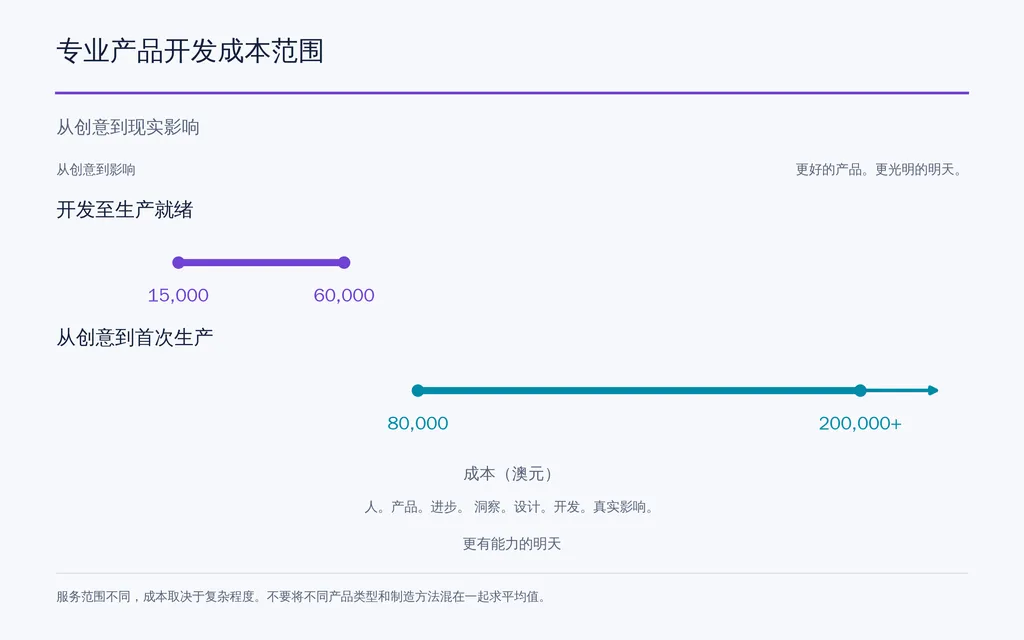Viewport: 1024px width, 640px height.
Task: Click the middle of the purple range bar
Action: pyautogui.click(x=261, y=263)
